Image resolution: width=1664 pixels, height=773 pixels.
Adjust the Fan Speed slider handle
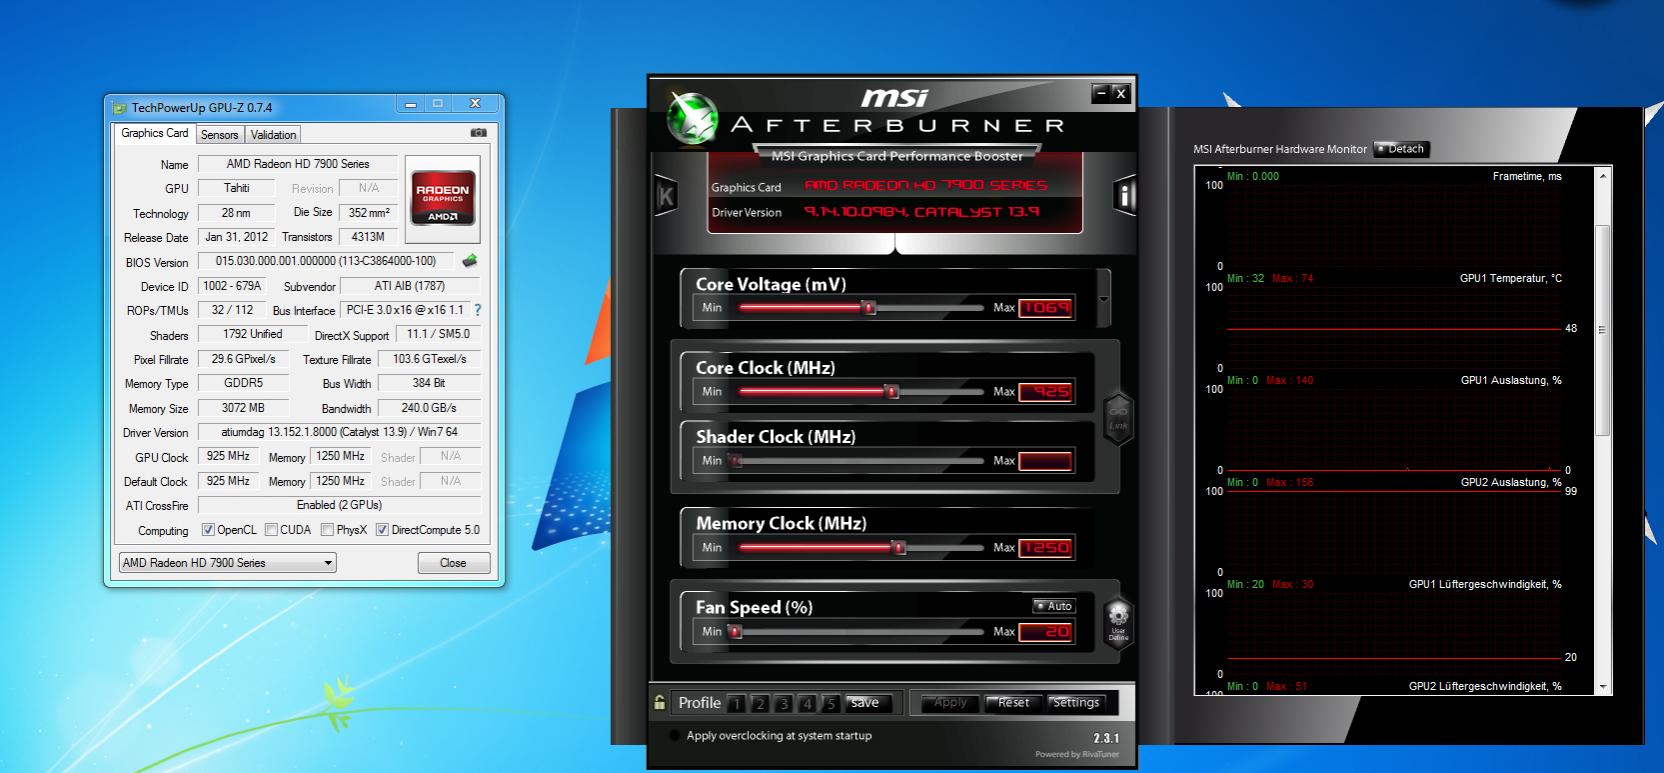pos(735,631)
